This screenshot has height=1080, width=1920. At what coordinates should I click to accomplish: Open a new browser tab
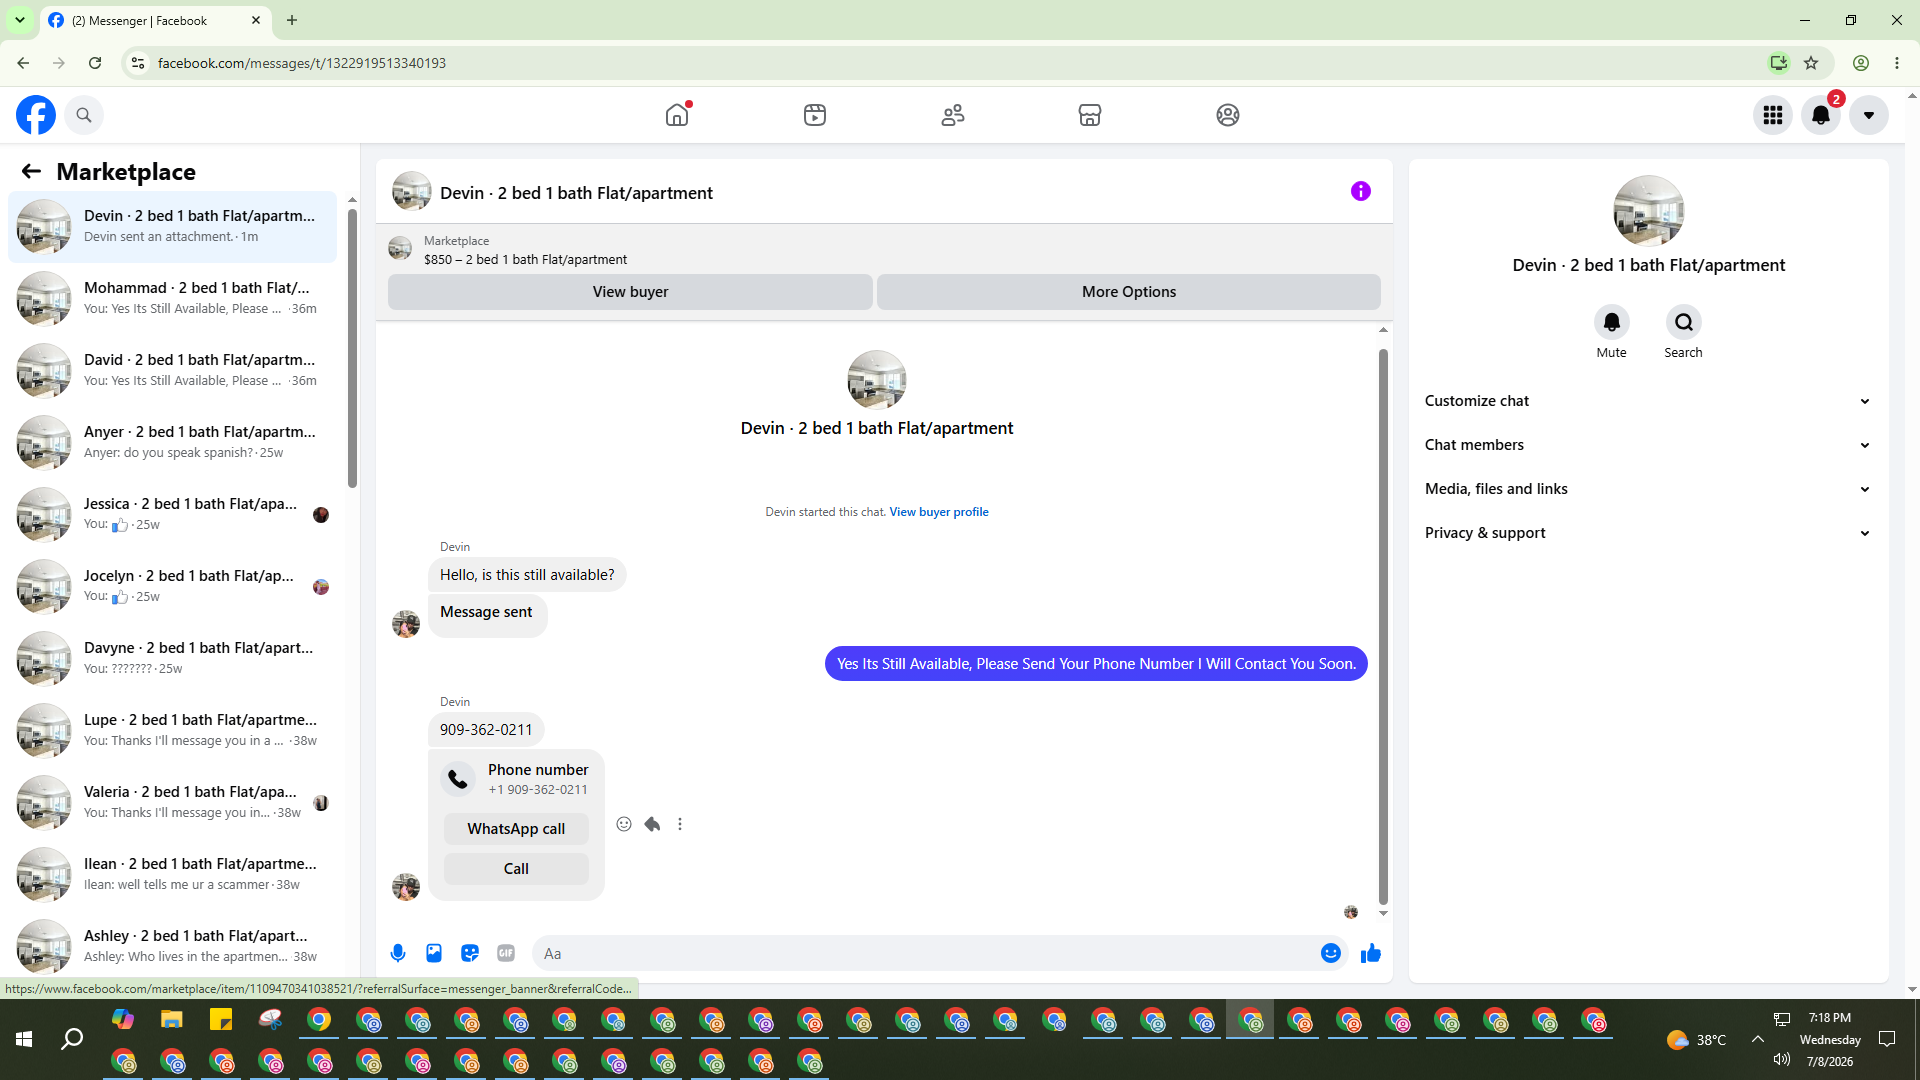click(292, 20)
